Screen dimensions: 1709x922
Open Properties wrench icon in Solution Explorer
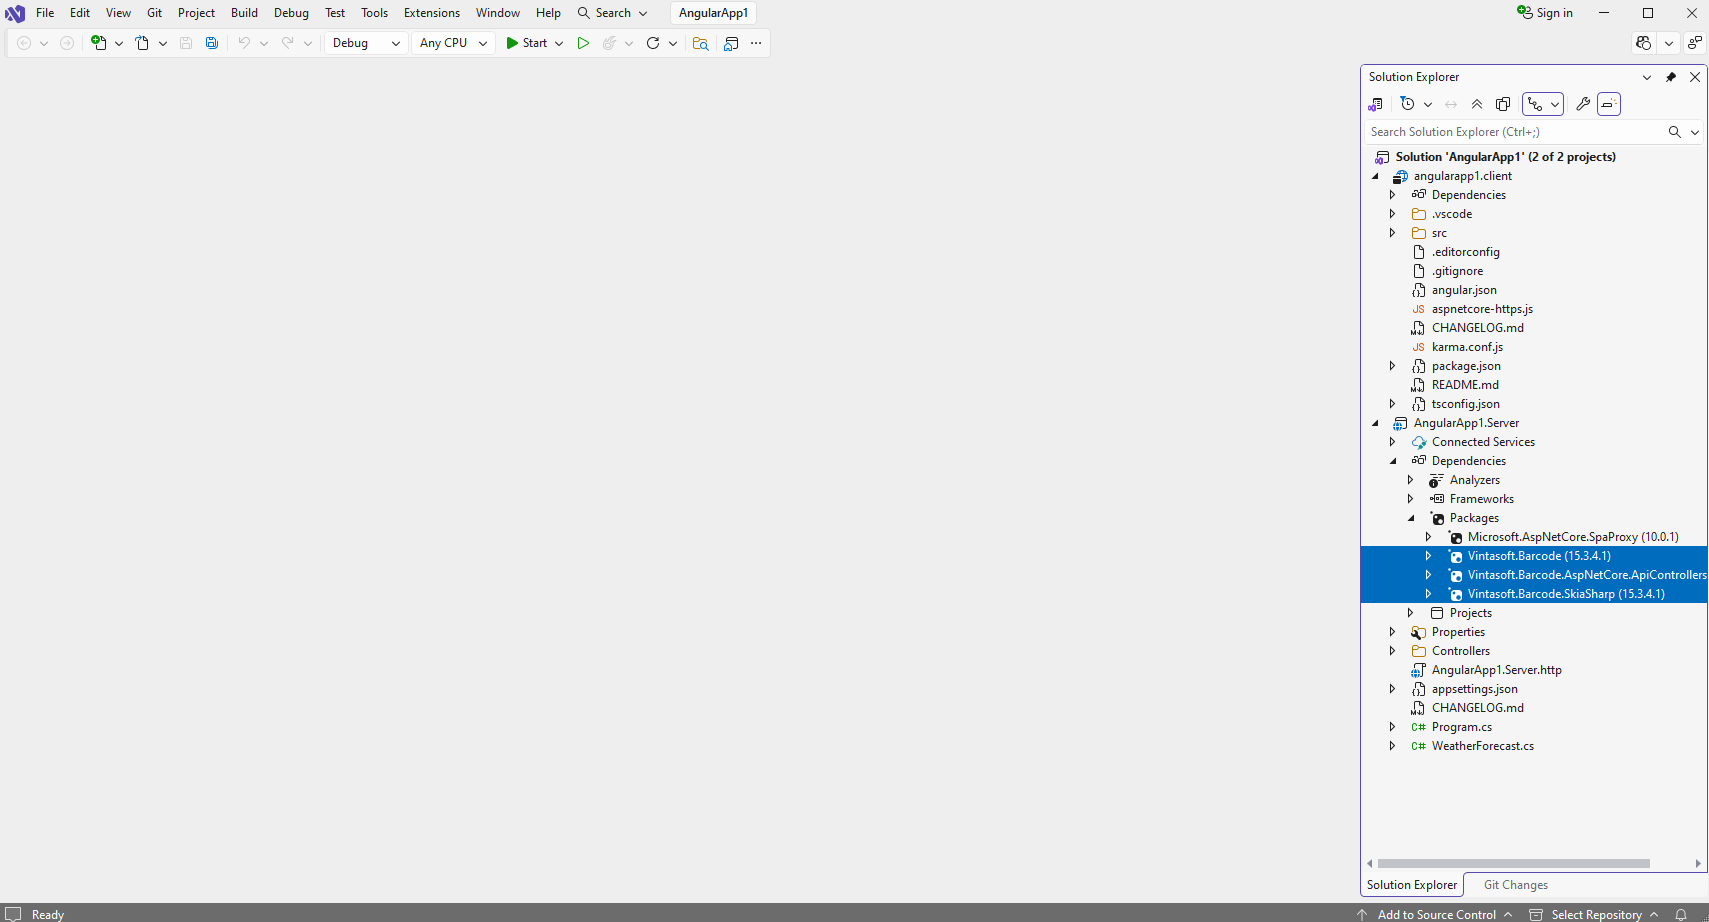point(1583,104)
